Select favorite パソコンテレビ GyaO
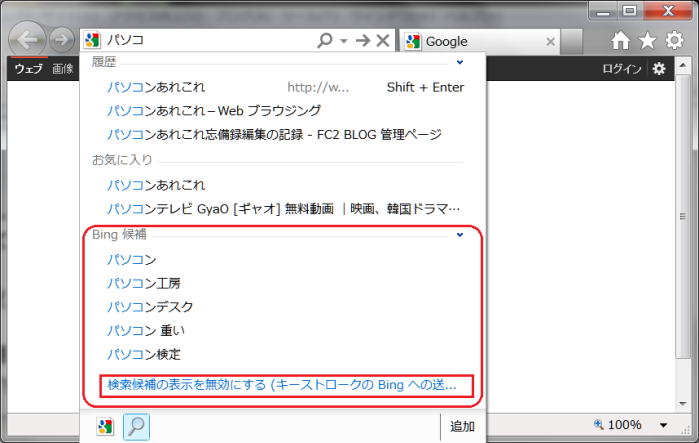The image size is (699, 443). click(285, 209)
